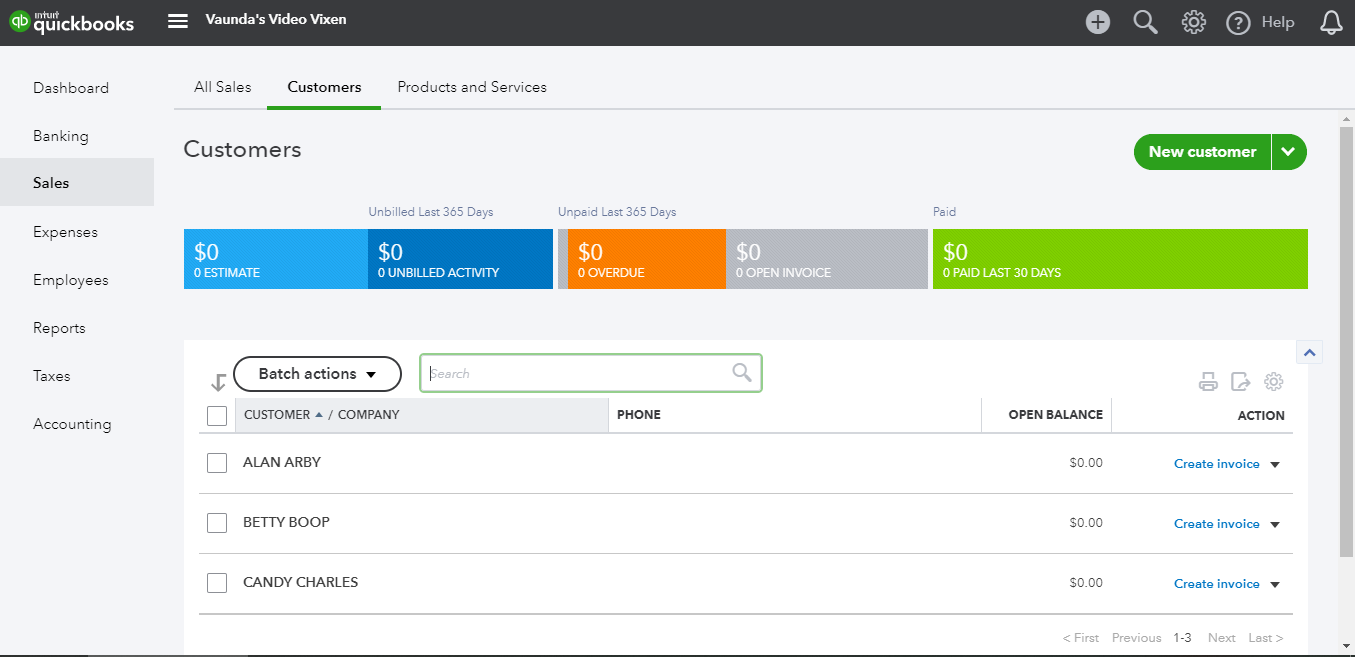Click the green New customer button
Viewport: 1357px width, 657px height.
(1202, 152)
